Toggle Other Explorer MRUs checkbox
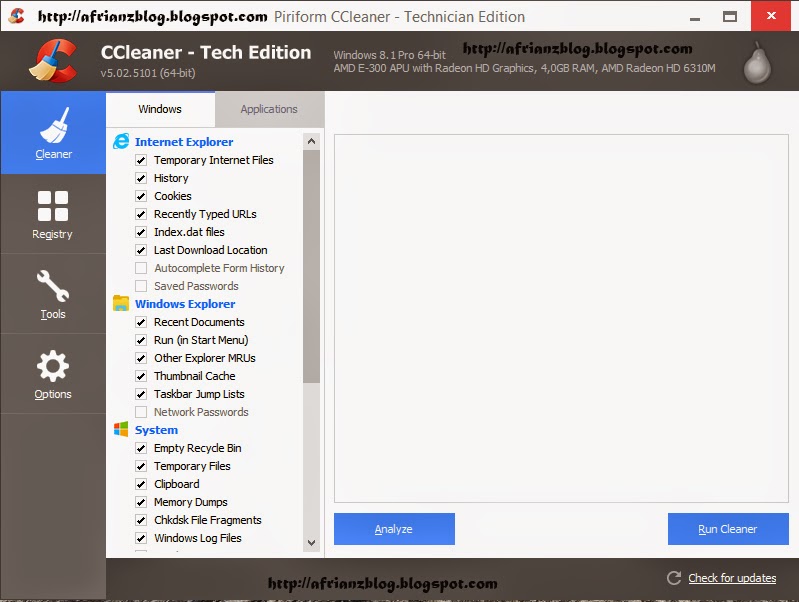799x602 pixels. point(141,358)
